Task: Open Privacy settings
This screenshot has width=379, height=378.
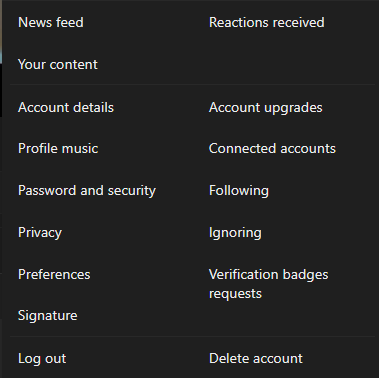Action: (40, 233)
